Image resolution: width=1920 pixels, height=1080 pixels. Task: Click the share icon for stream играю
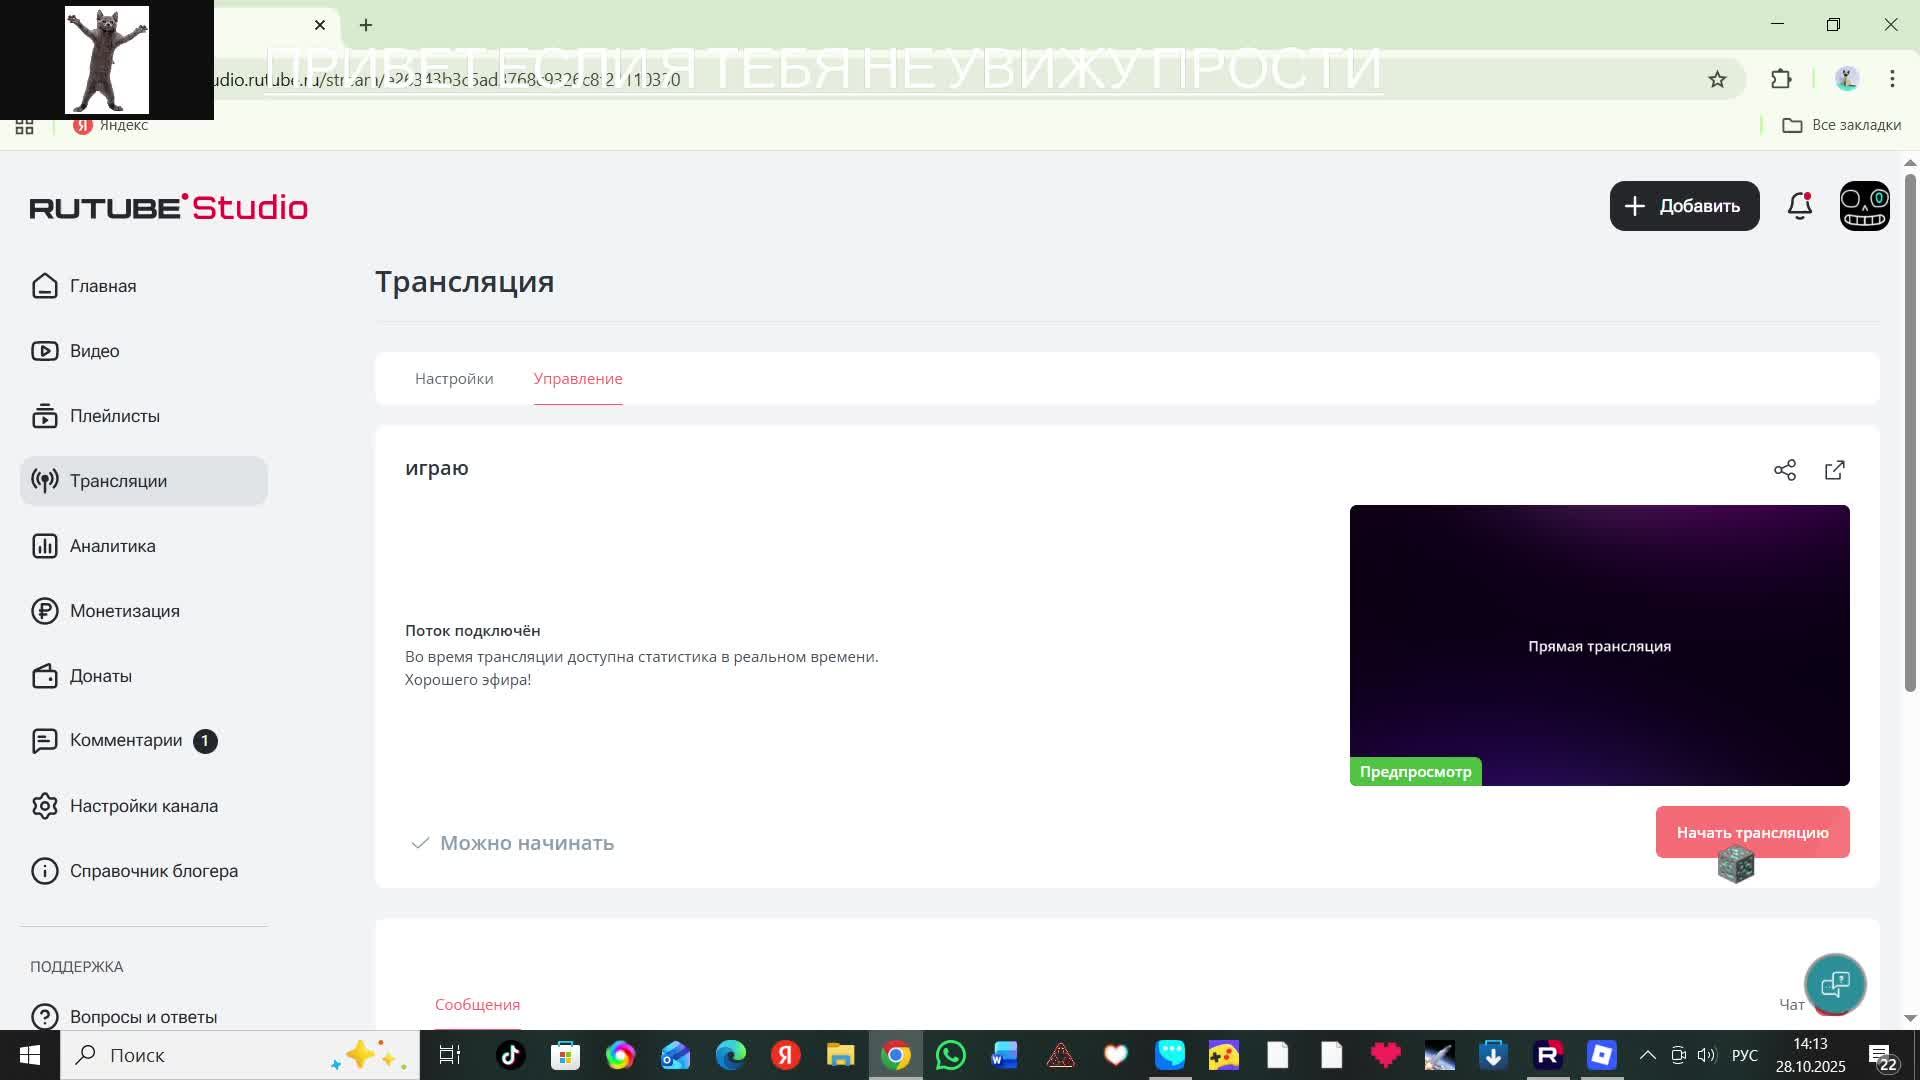coord(1785,470)
